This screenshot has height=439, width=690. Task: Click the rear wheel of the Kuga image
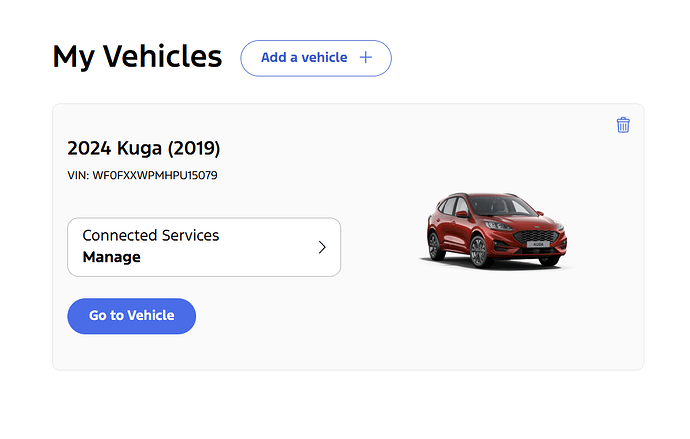433,245
